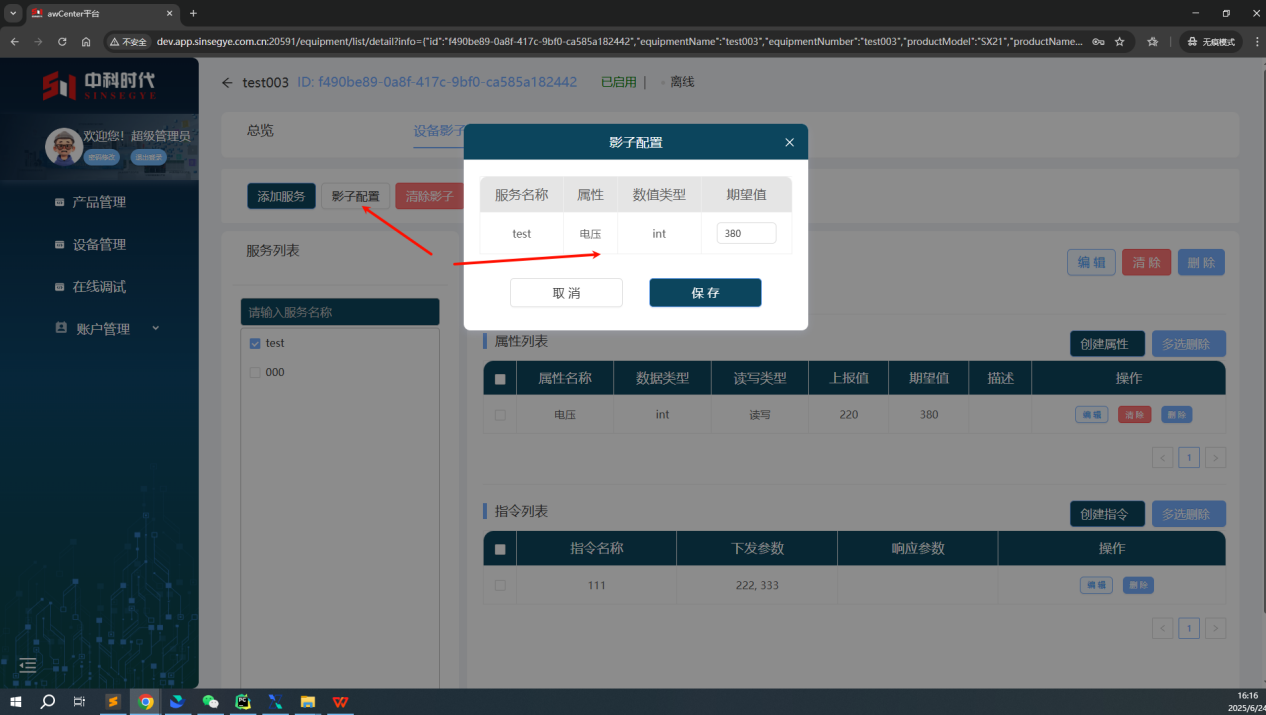The width and height of the screenshot is (1266, 715).
Task: Open the 设备管理 menu item
Action: pos(99,245)
